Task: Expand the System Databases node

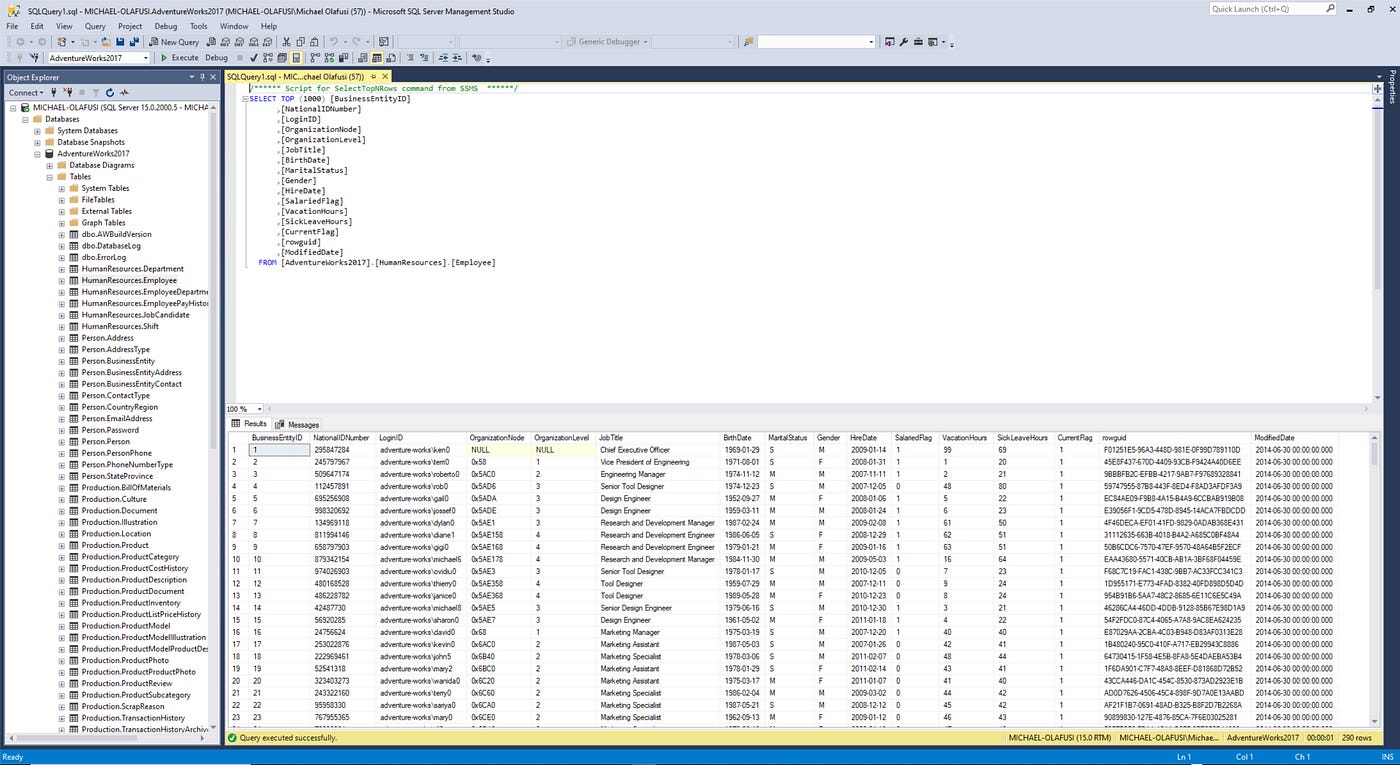Action: click(37, 131)
